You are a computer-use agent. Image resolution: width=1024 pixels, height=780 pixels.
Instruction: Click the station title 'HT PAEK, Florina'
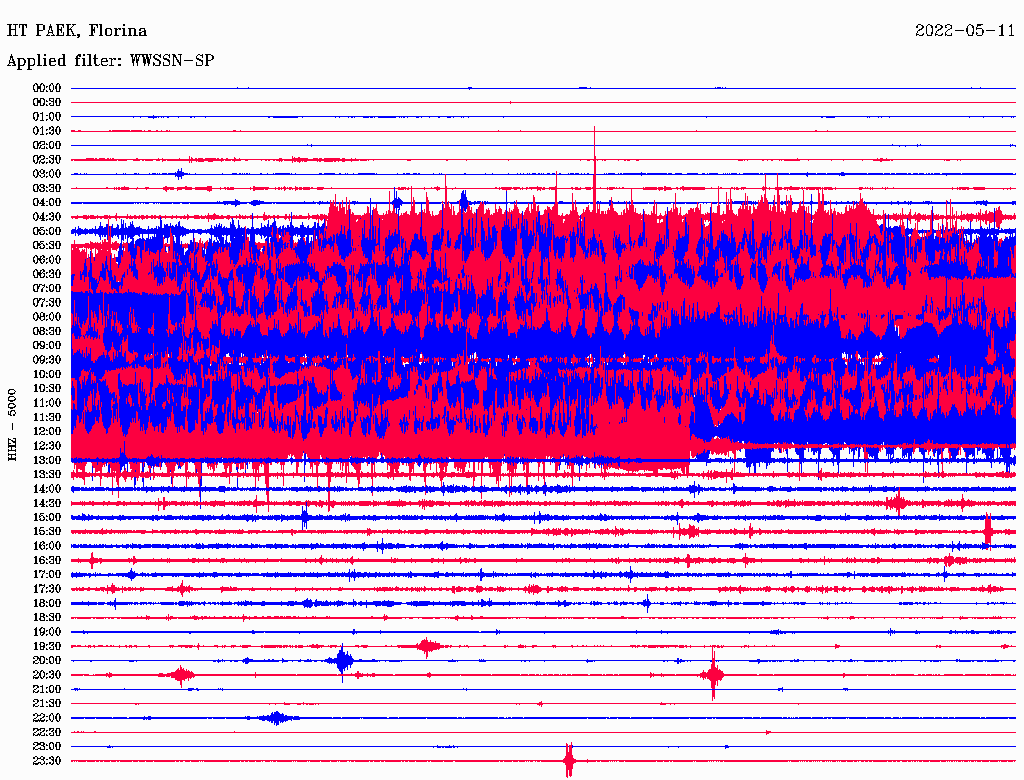[x=76, y=31]
